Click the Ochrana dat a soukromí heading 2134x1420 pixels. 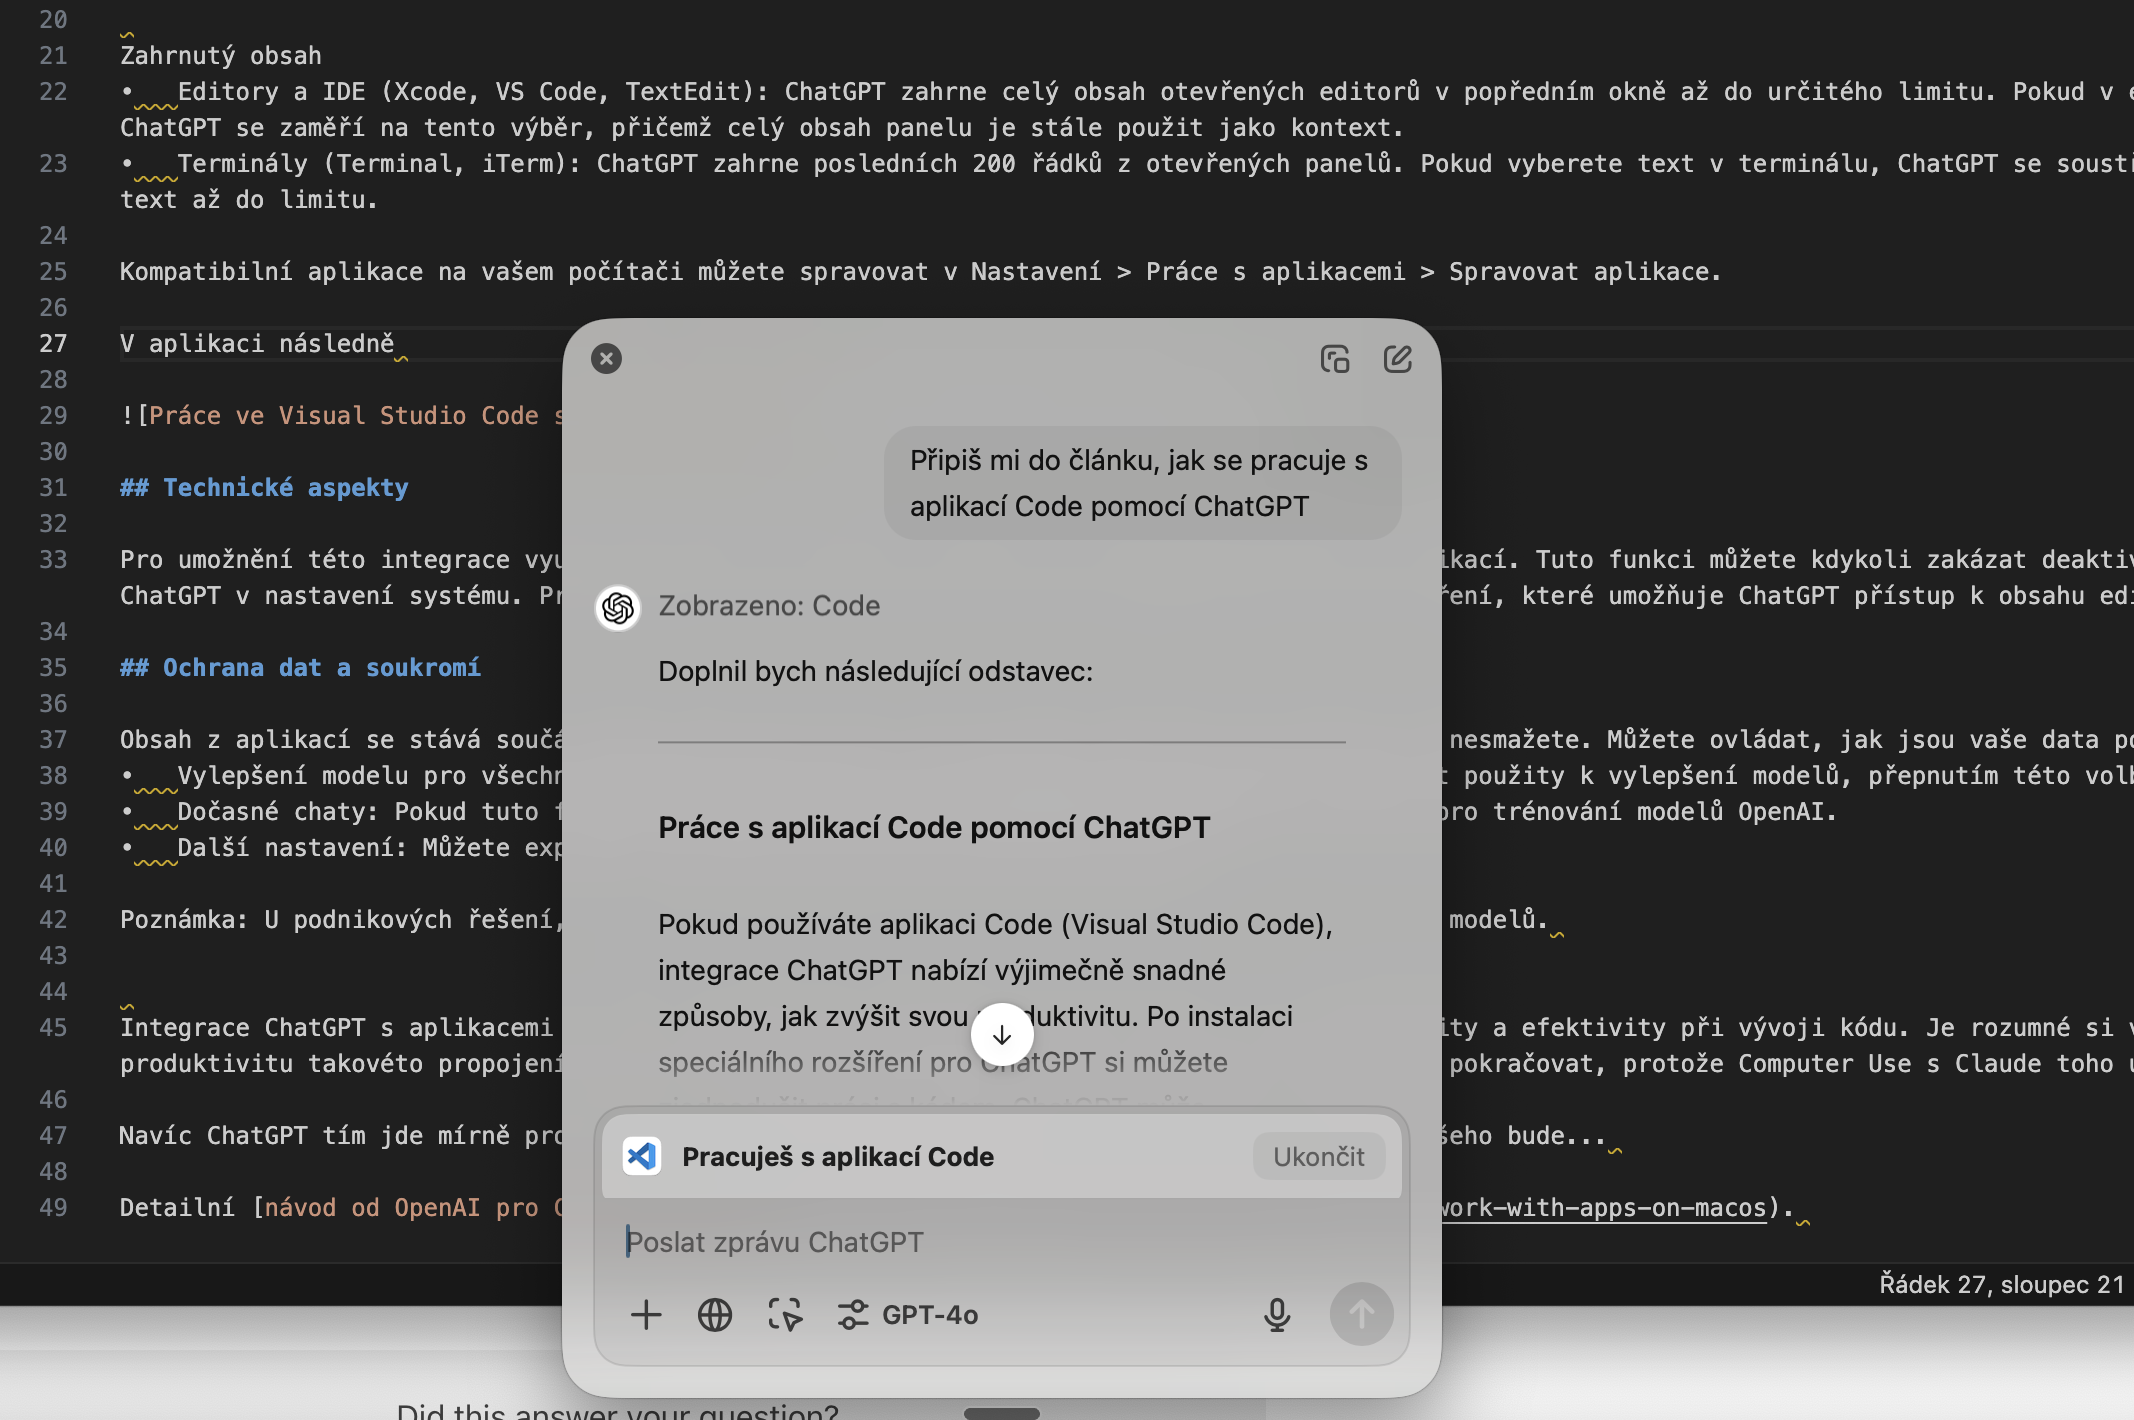[300, 668]
